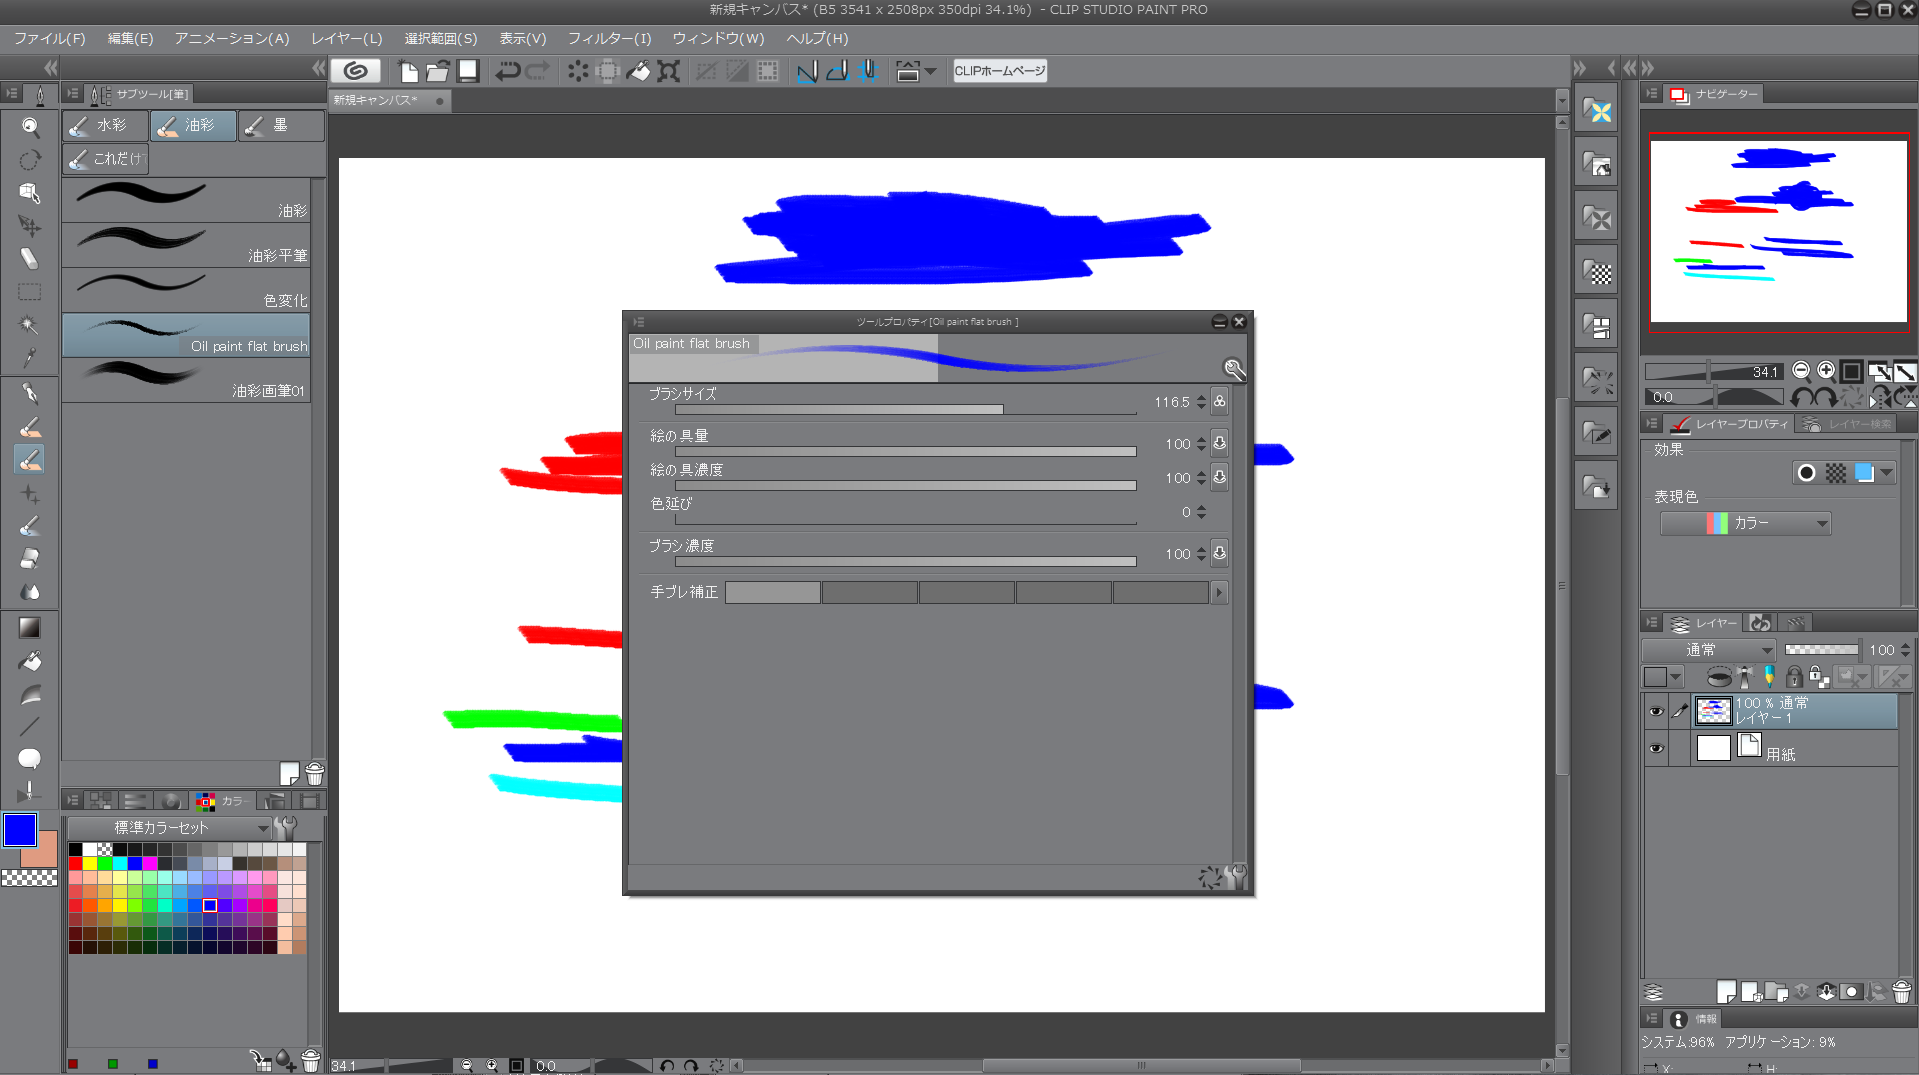Select the 油彩画筆01 brush
1919x1075 pixels.
(x=186, y=381)
